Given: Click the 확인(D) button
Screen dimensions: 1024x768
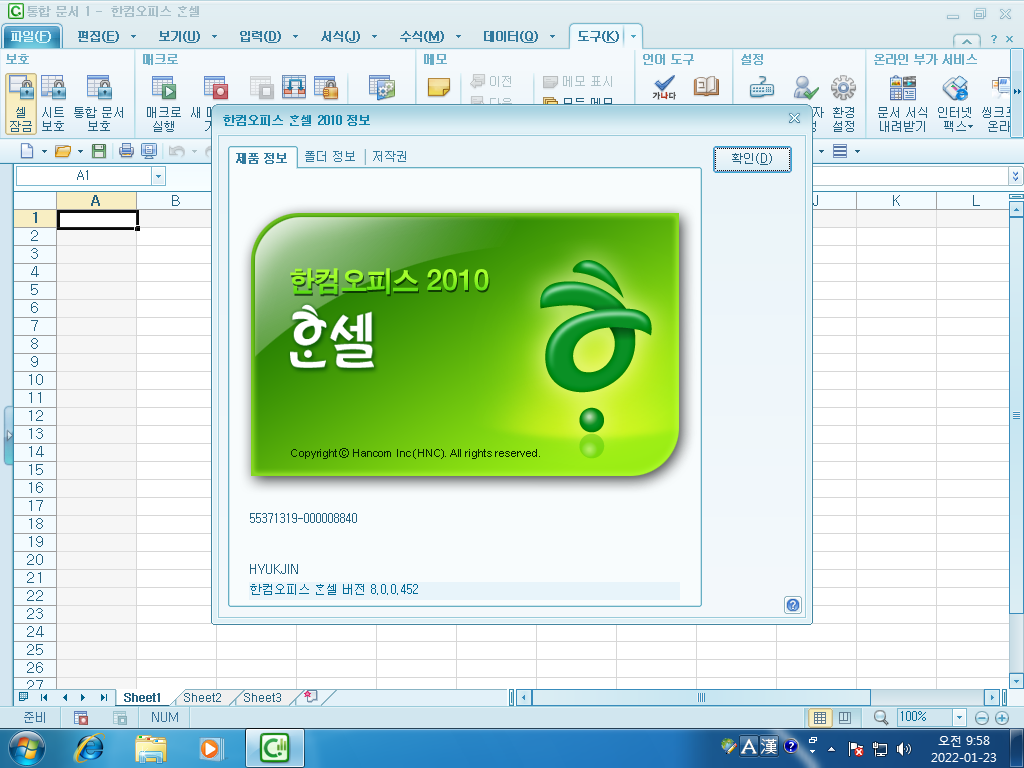Looking at the screenshot, I should coord(752,159).
